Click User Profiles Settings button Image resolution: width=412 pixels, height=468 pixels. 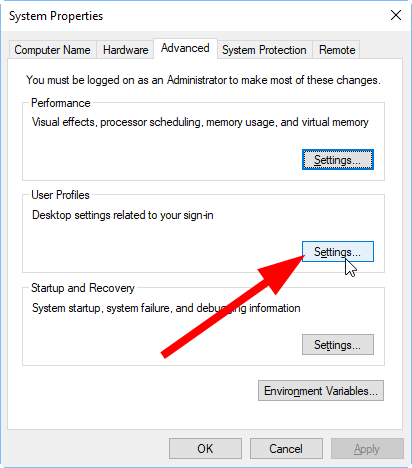pos(338,252)
